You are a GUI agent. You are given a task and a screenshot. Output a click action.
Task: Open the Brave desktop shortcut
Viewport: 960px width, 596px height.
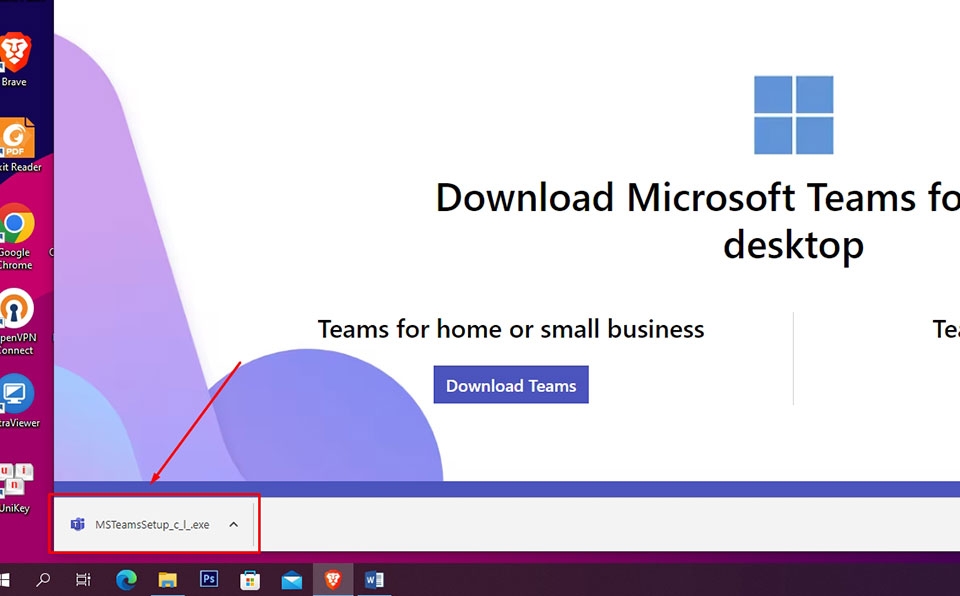point(15,58)
